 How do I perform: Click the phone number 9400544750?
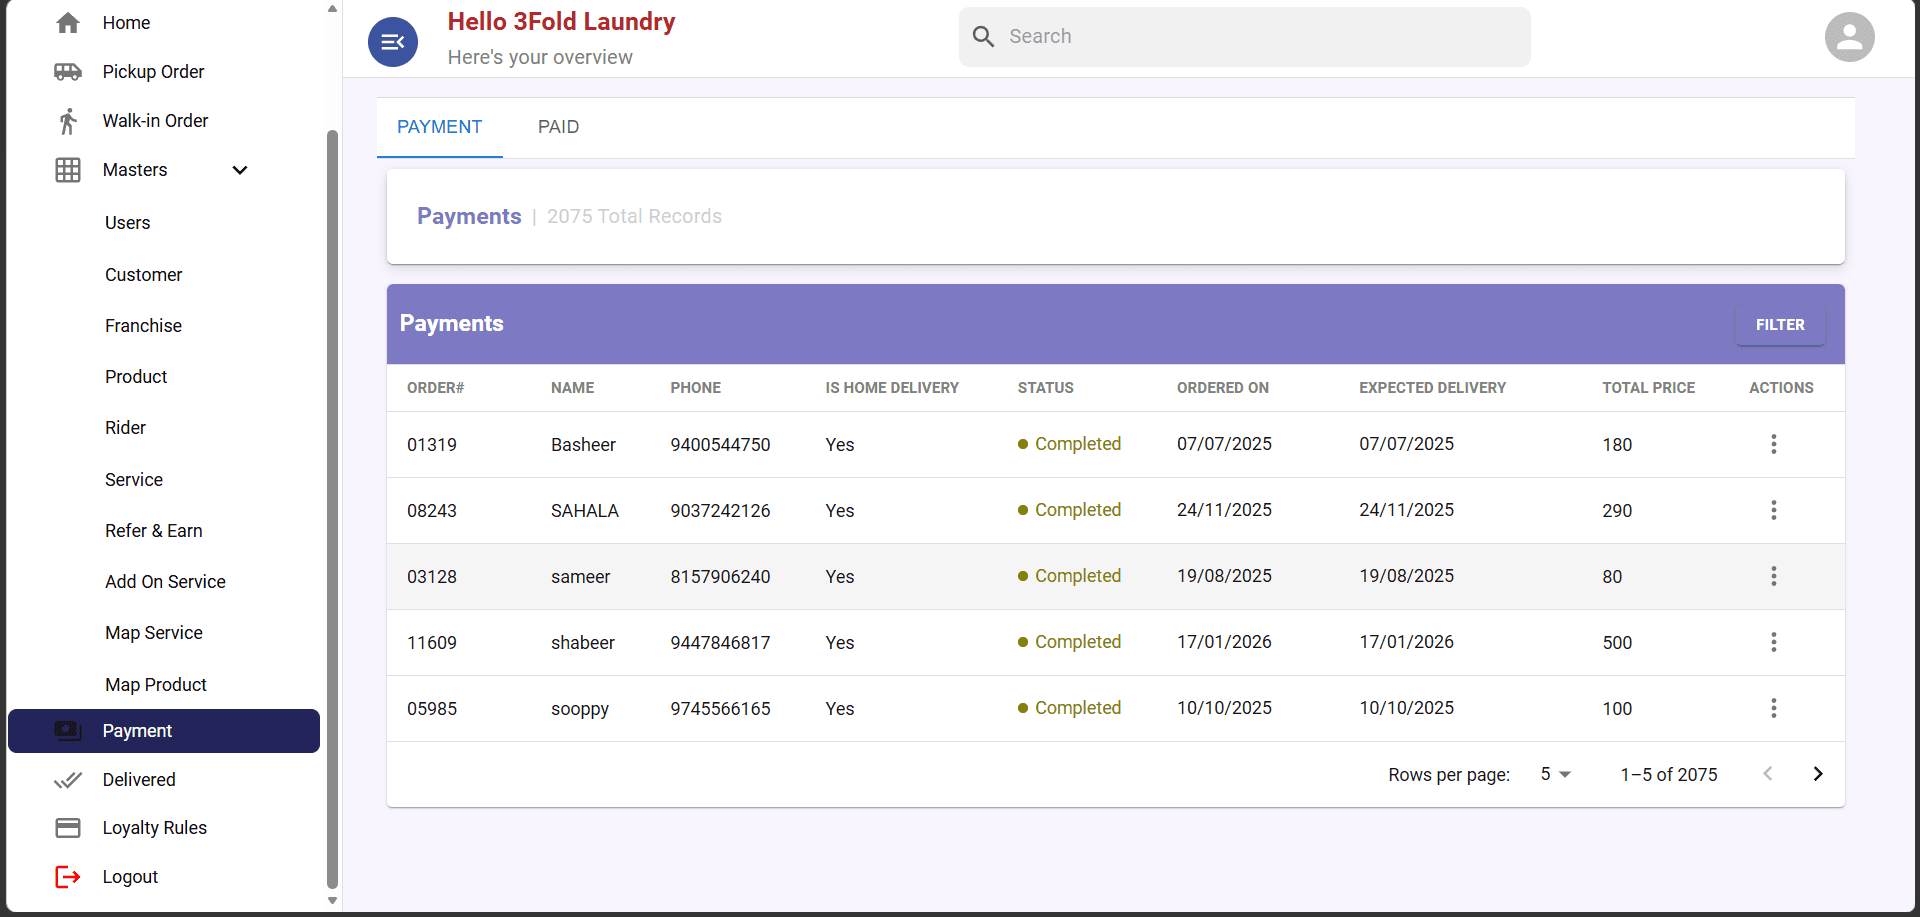pos(720,445)
